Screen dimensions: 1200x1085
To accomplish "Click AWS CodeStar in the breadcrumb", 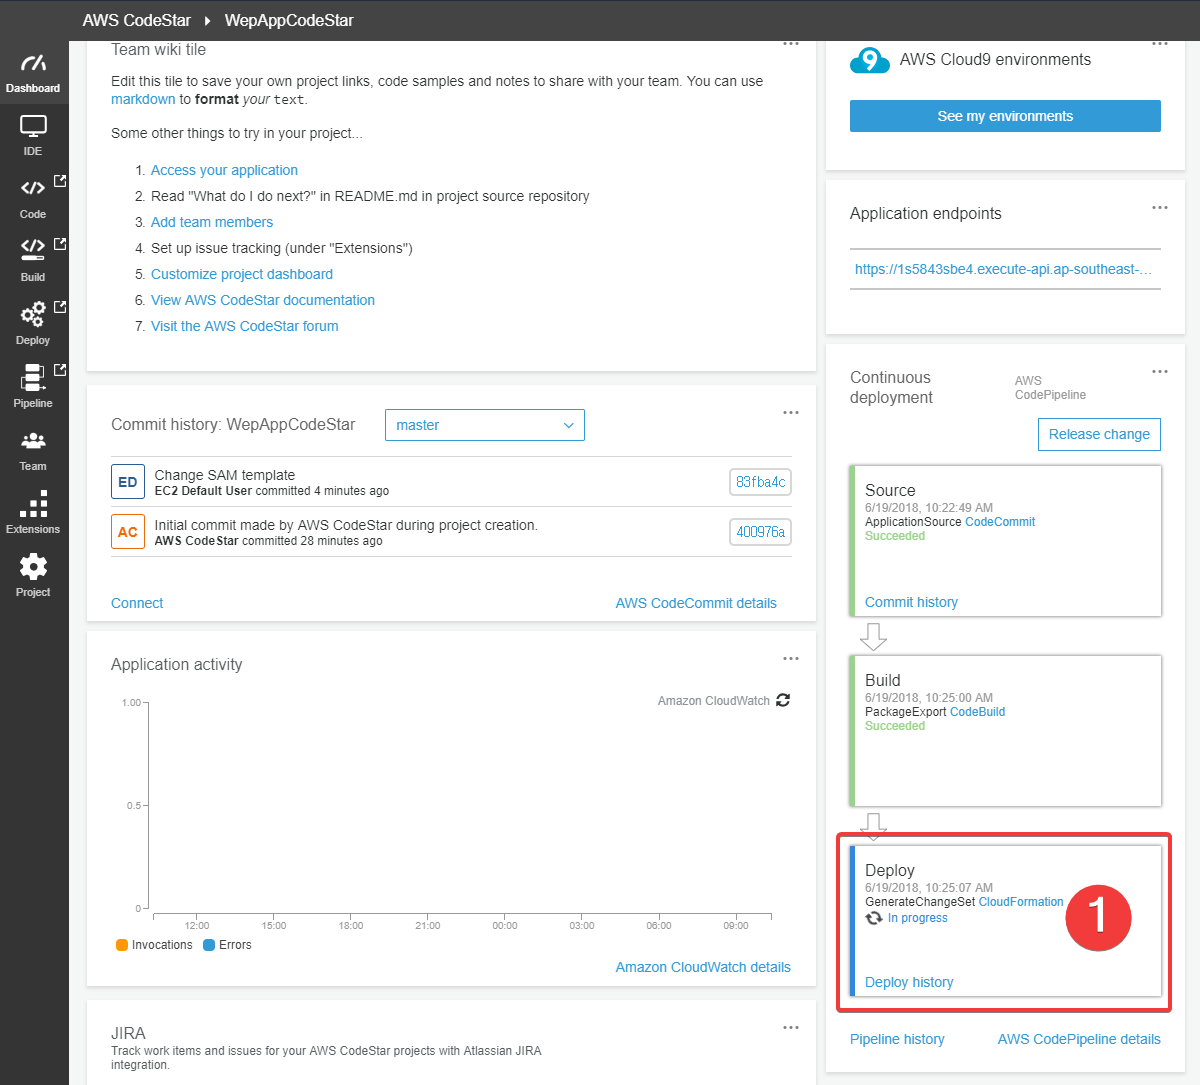I will tap(136, 20).
